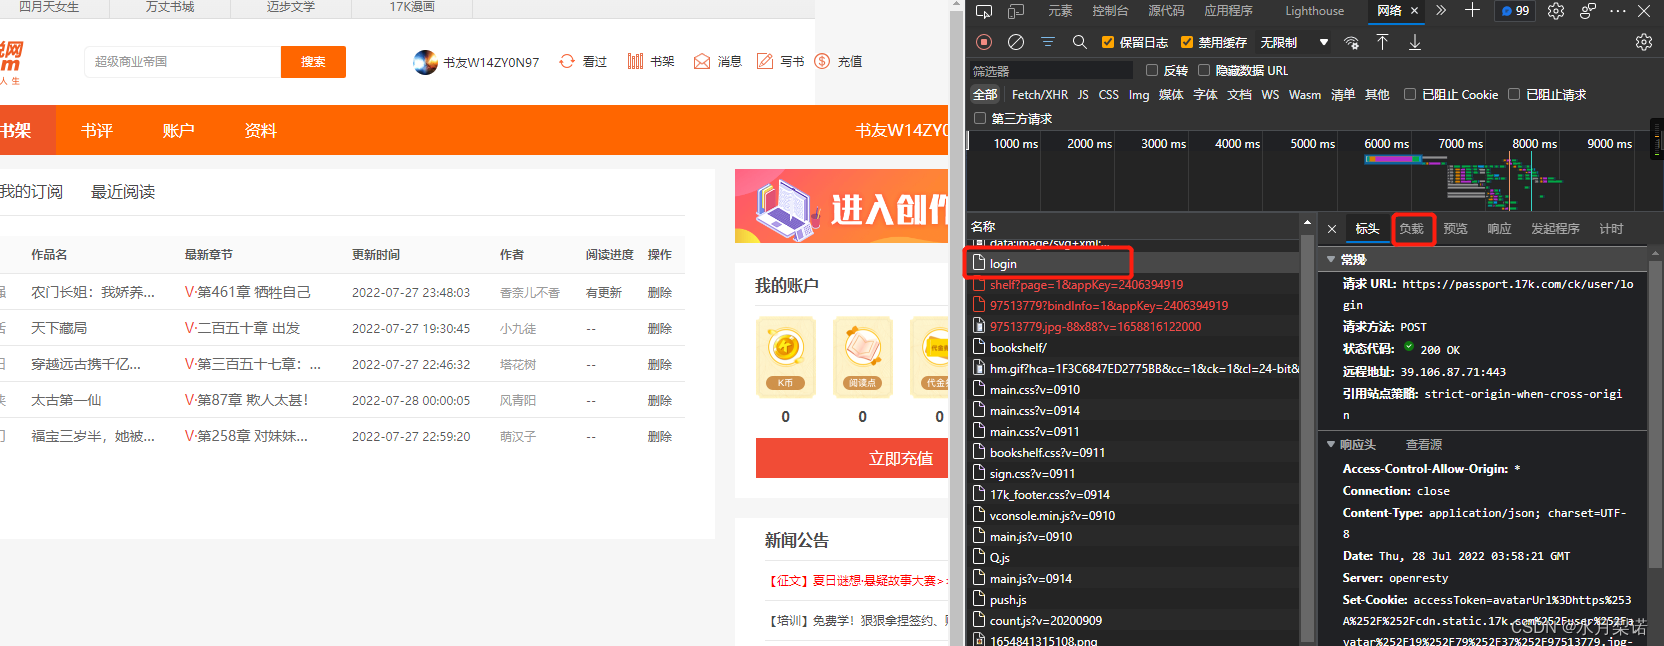
Task: Check the 已阻止请求 checkbox
Action: pos(1514,94)
